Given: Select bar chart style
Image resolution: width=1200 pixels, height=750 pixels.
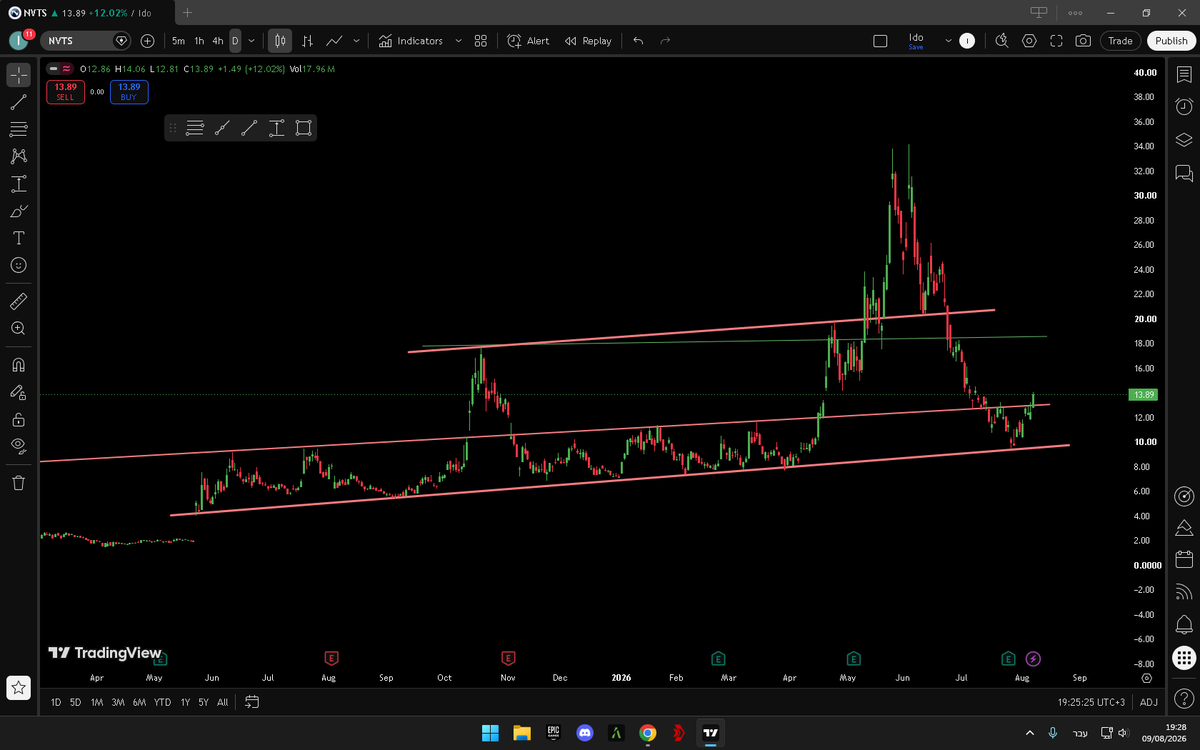Looking at the screenshot, I should tap(308, 41).
